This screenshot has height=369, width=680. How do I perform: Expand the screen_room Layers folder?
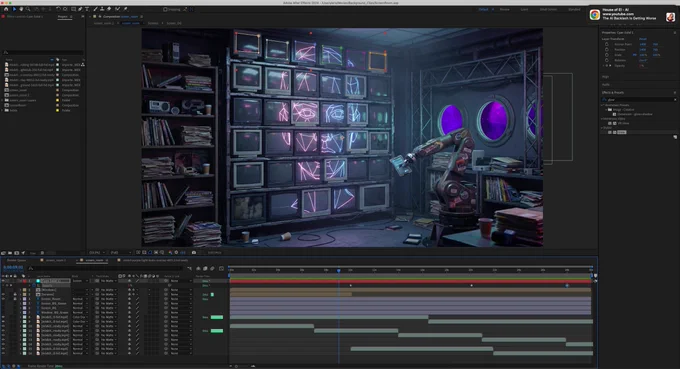coord(2,100)
